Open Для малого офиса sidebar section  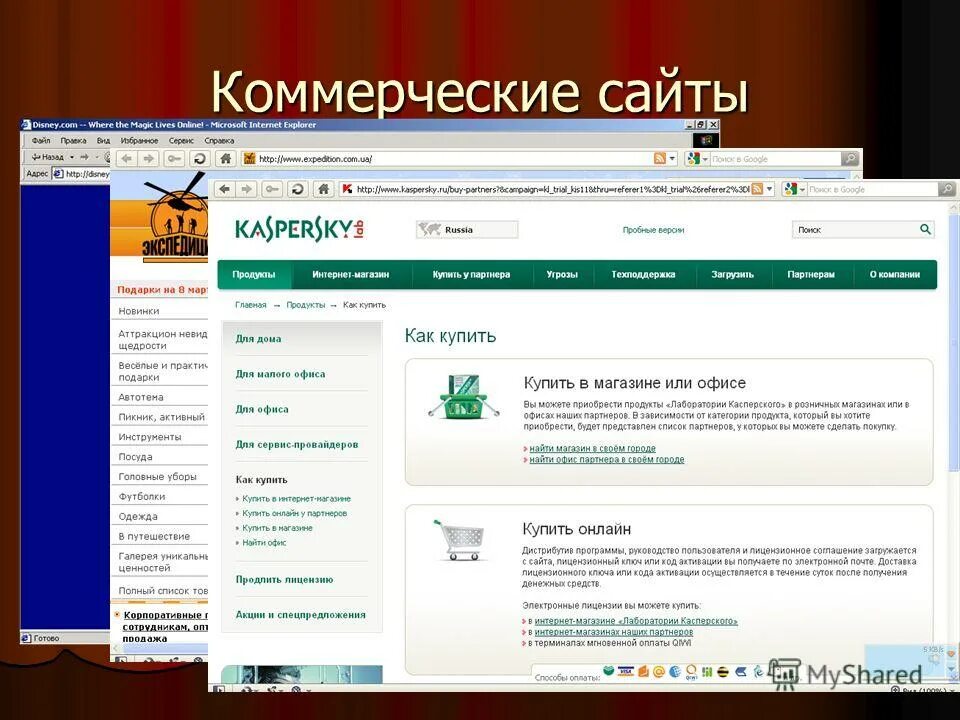point(280,373)
